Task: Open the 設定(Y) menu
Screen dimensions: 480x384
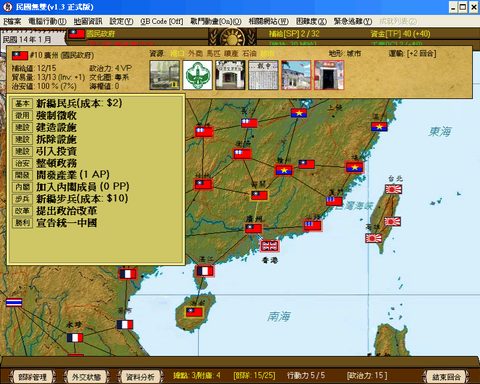Action: point(121,21)
